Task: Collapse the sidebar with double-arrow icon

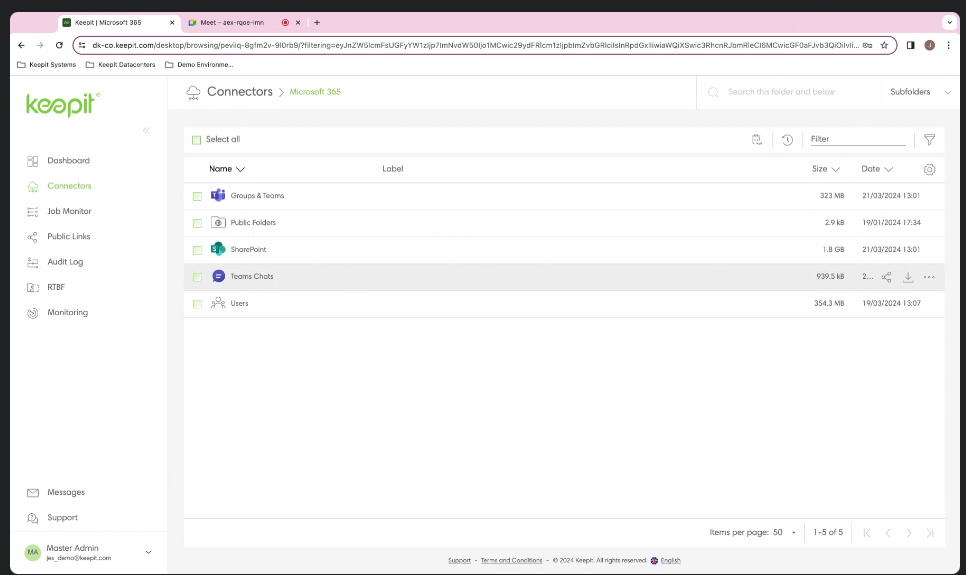Action: click(x=146, y=130)
